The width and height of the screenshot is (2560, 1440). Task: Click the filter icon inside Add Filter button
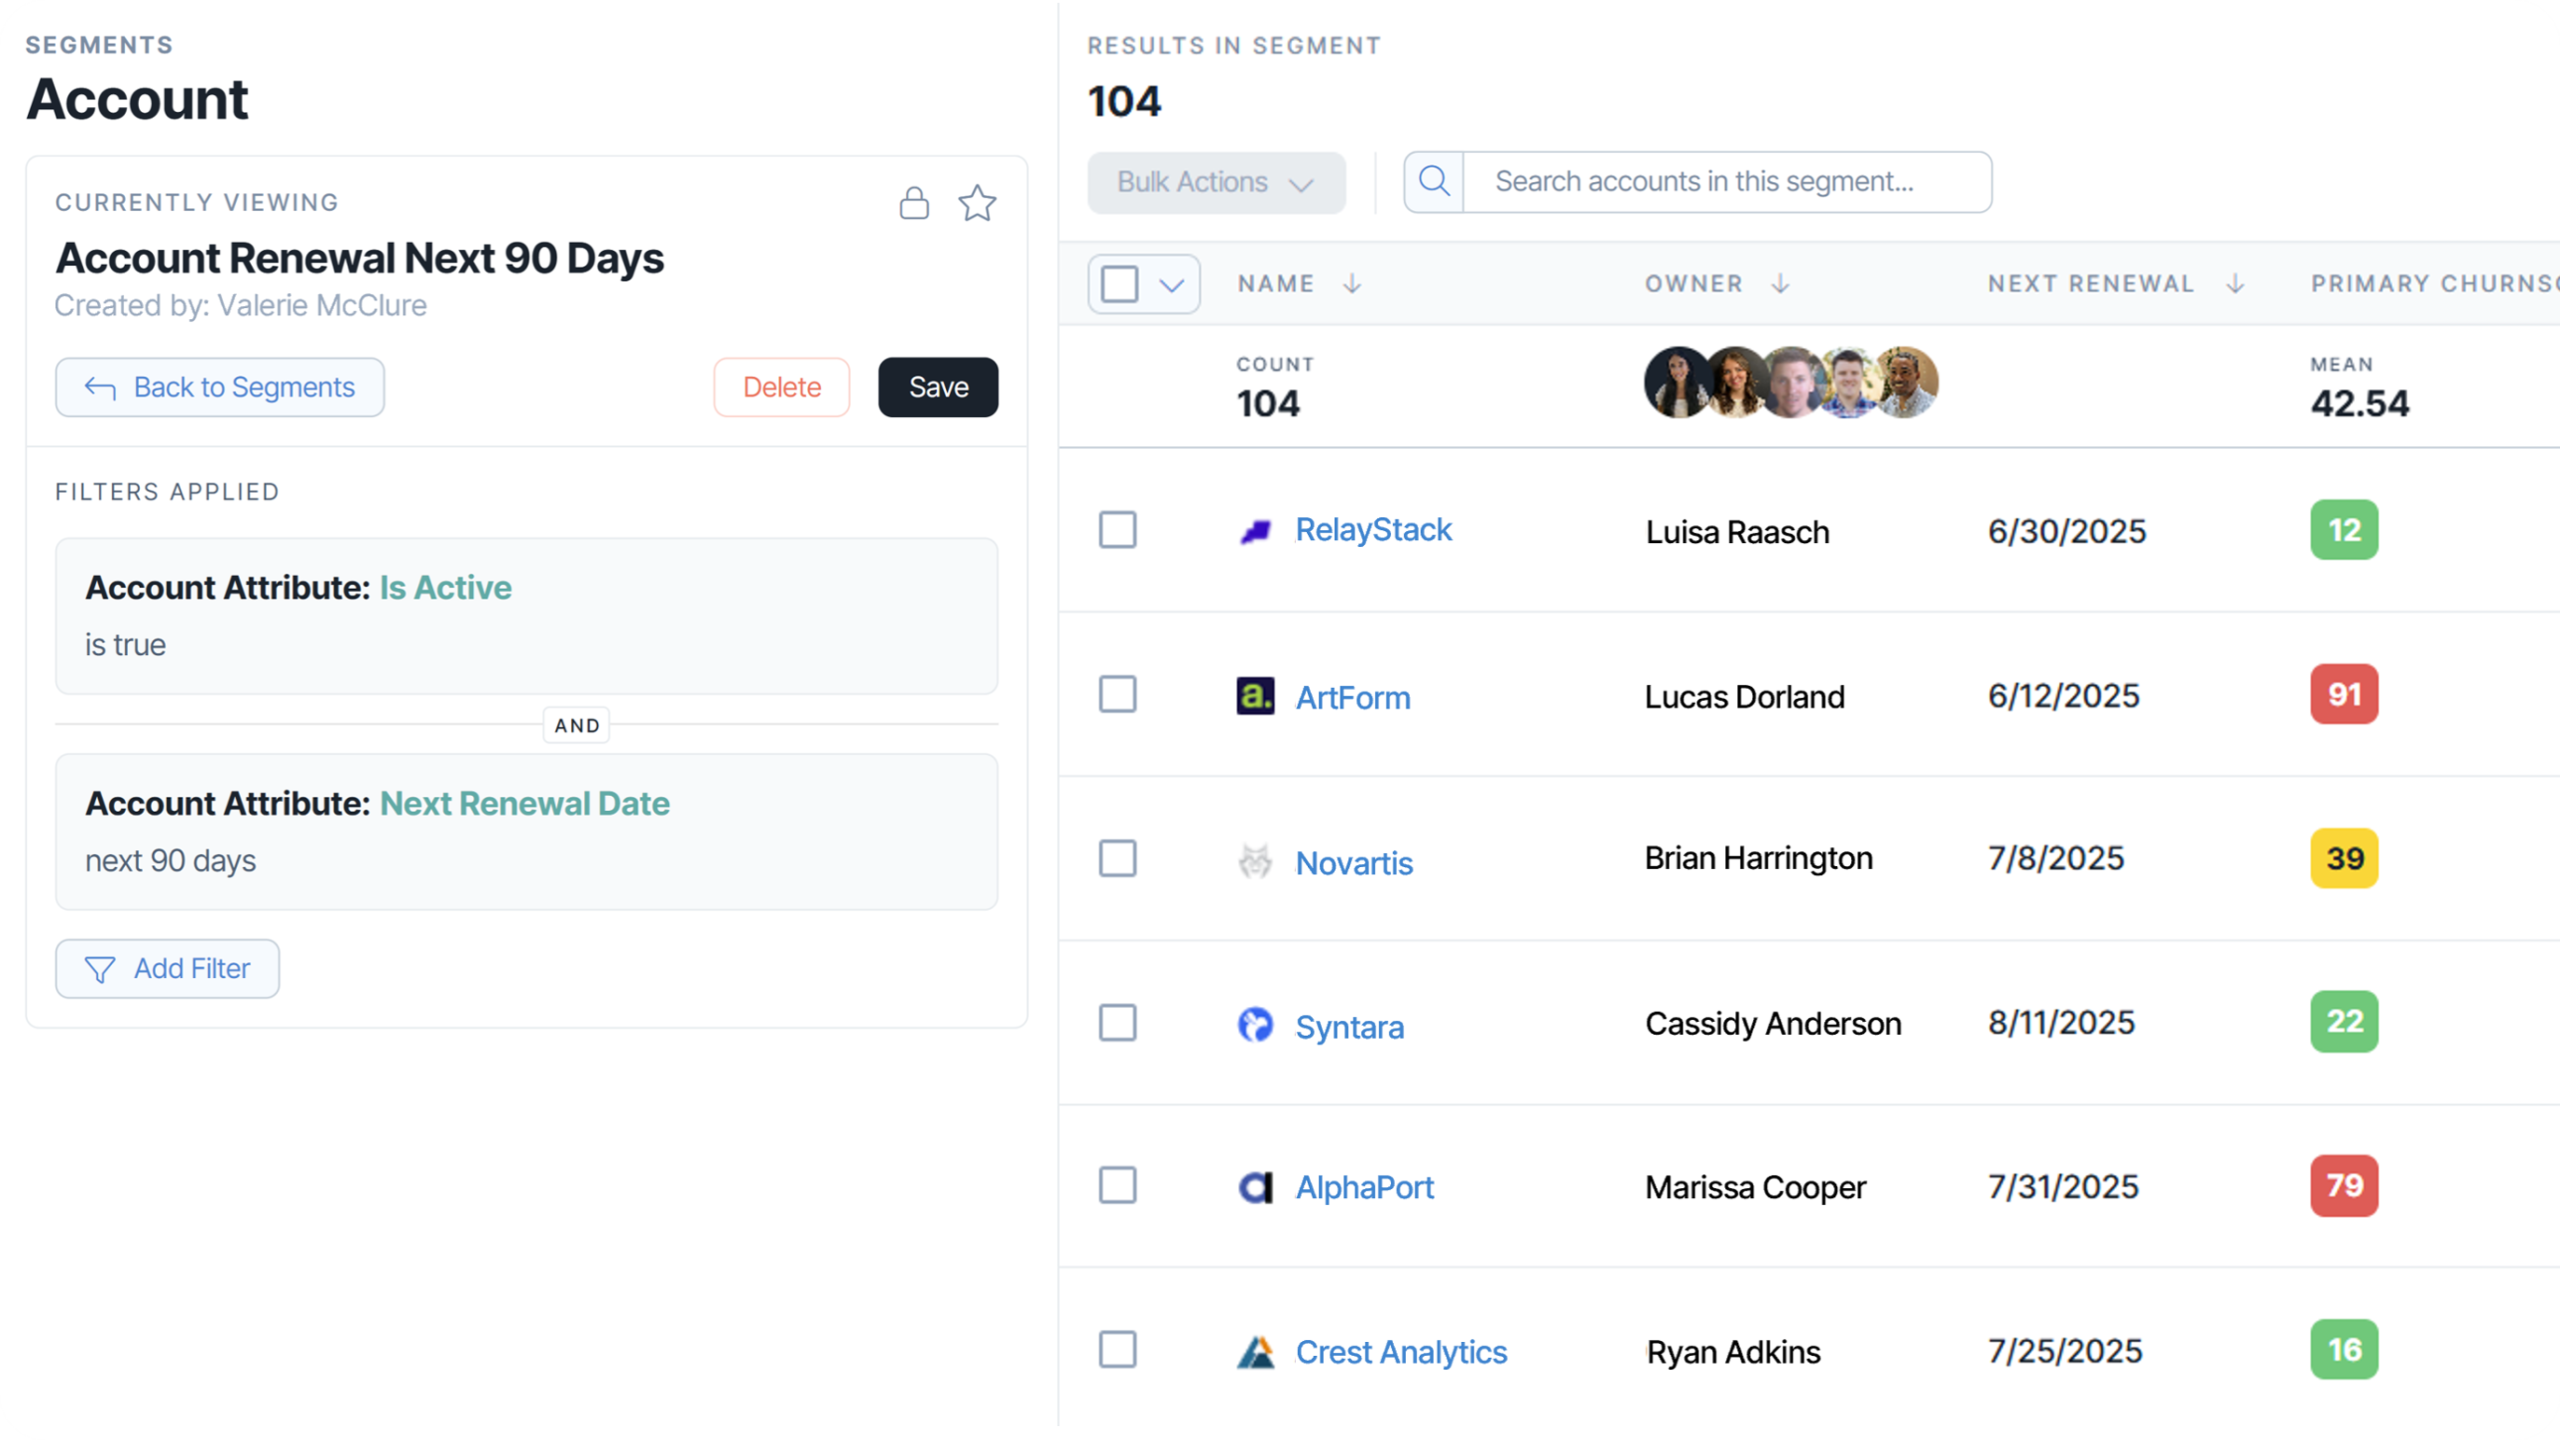point(99,968)
